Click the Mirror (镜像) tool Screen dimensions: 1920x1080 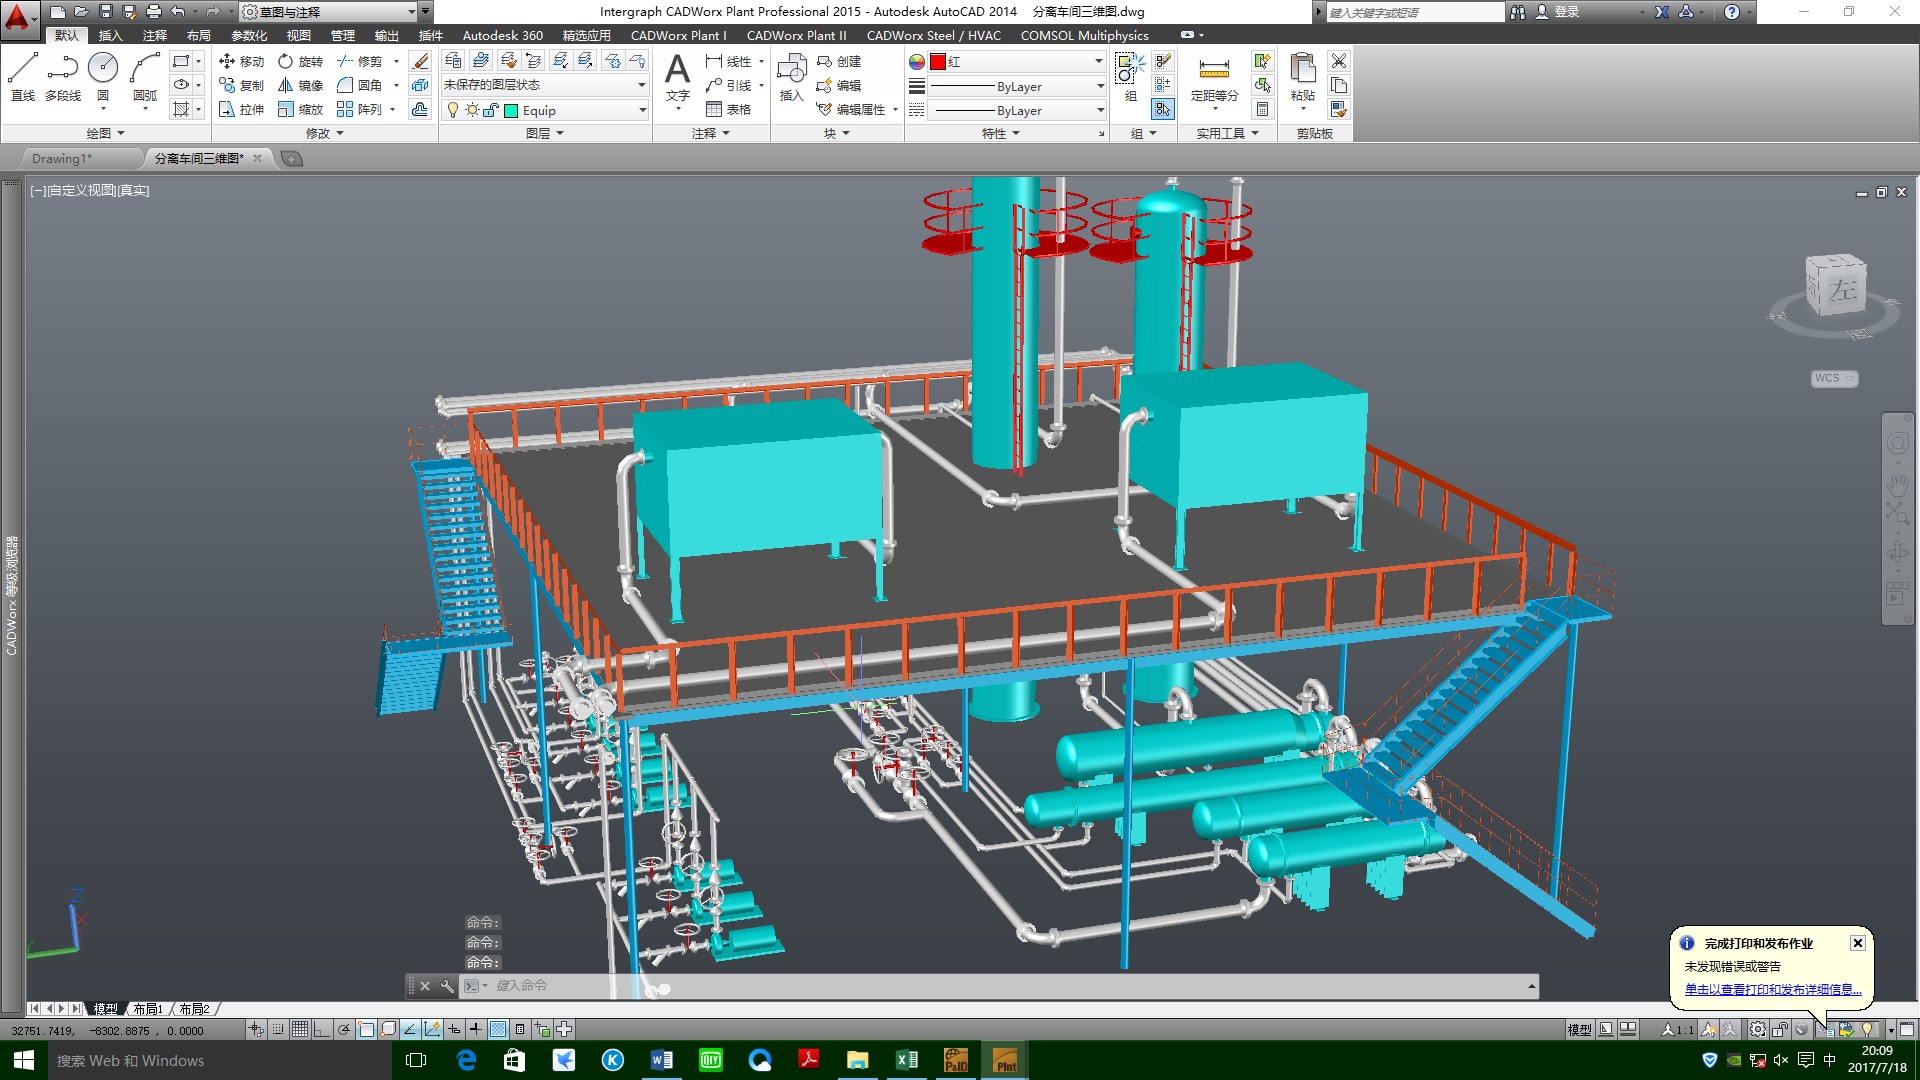300,85
